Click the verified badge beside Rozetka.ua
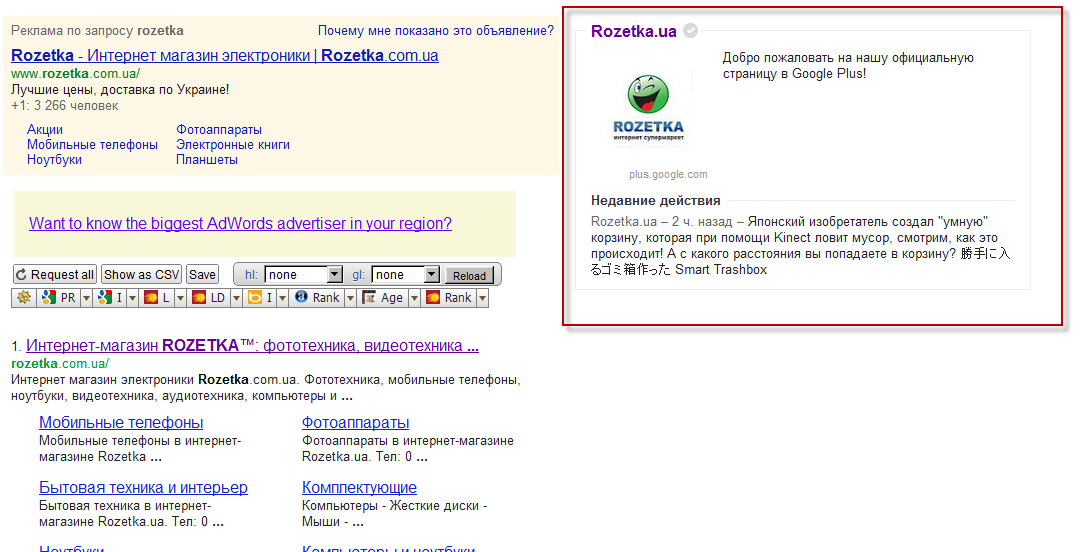The height and width of the screenshot is (552, 1090). 690,31
